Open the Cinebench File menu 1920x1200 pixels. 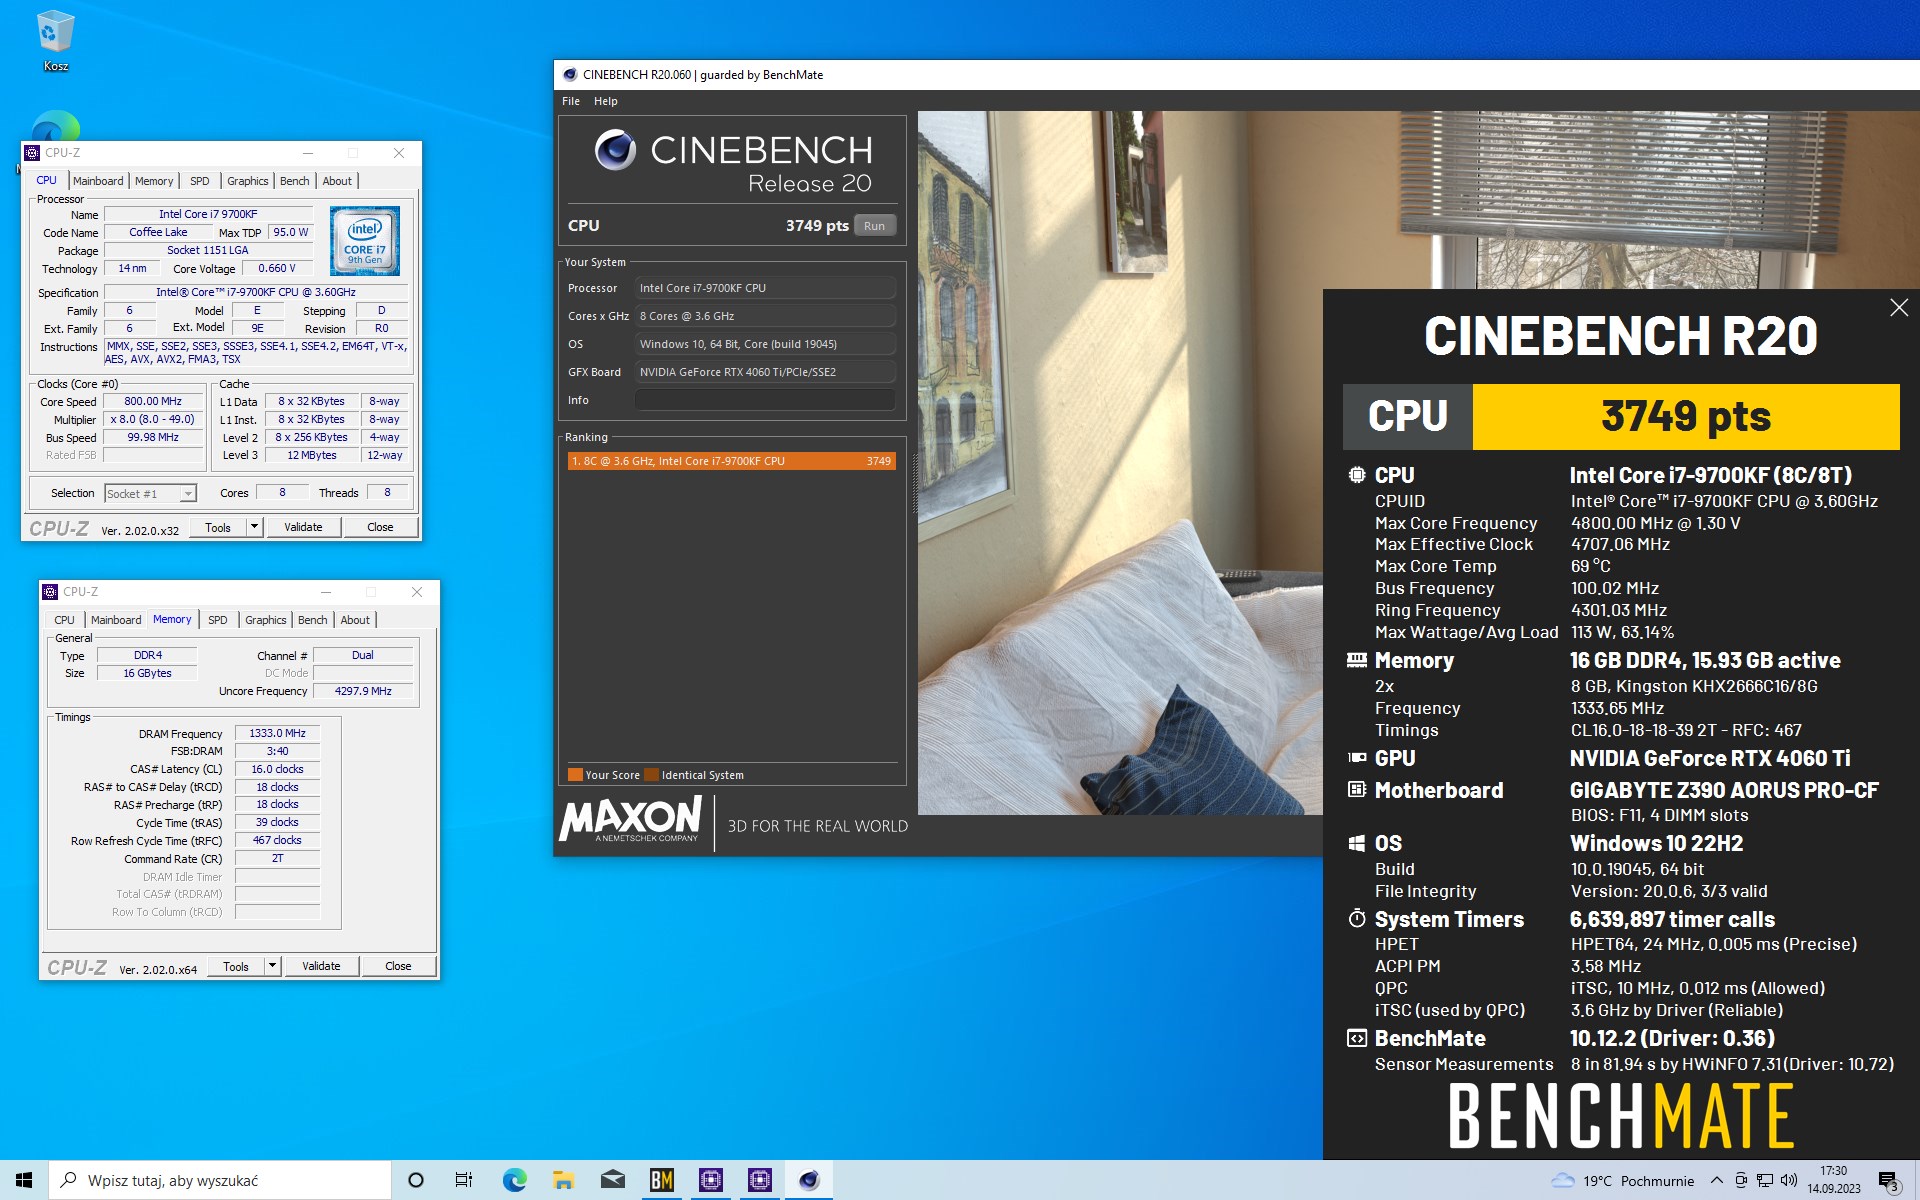click(571, 101)
